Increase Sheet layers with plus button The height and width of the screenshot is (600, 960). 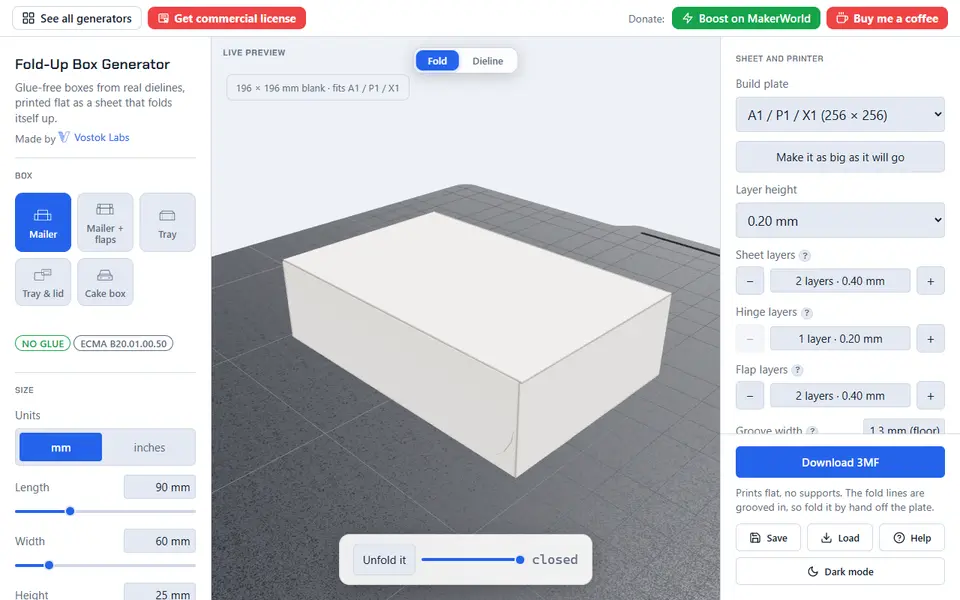(x=931, y=281)
